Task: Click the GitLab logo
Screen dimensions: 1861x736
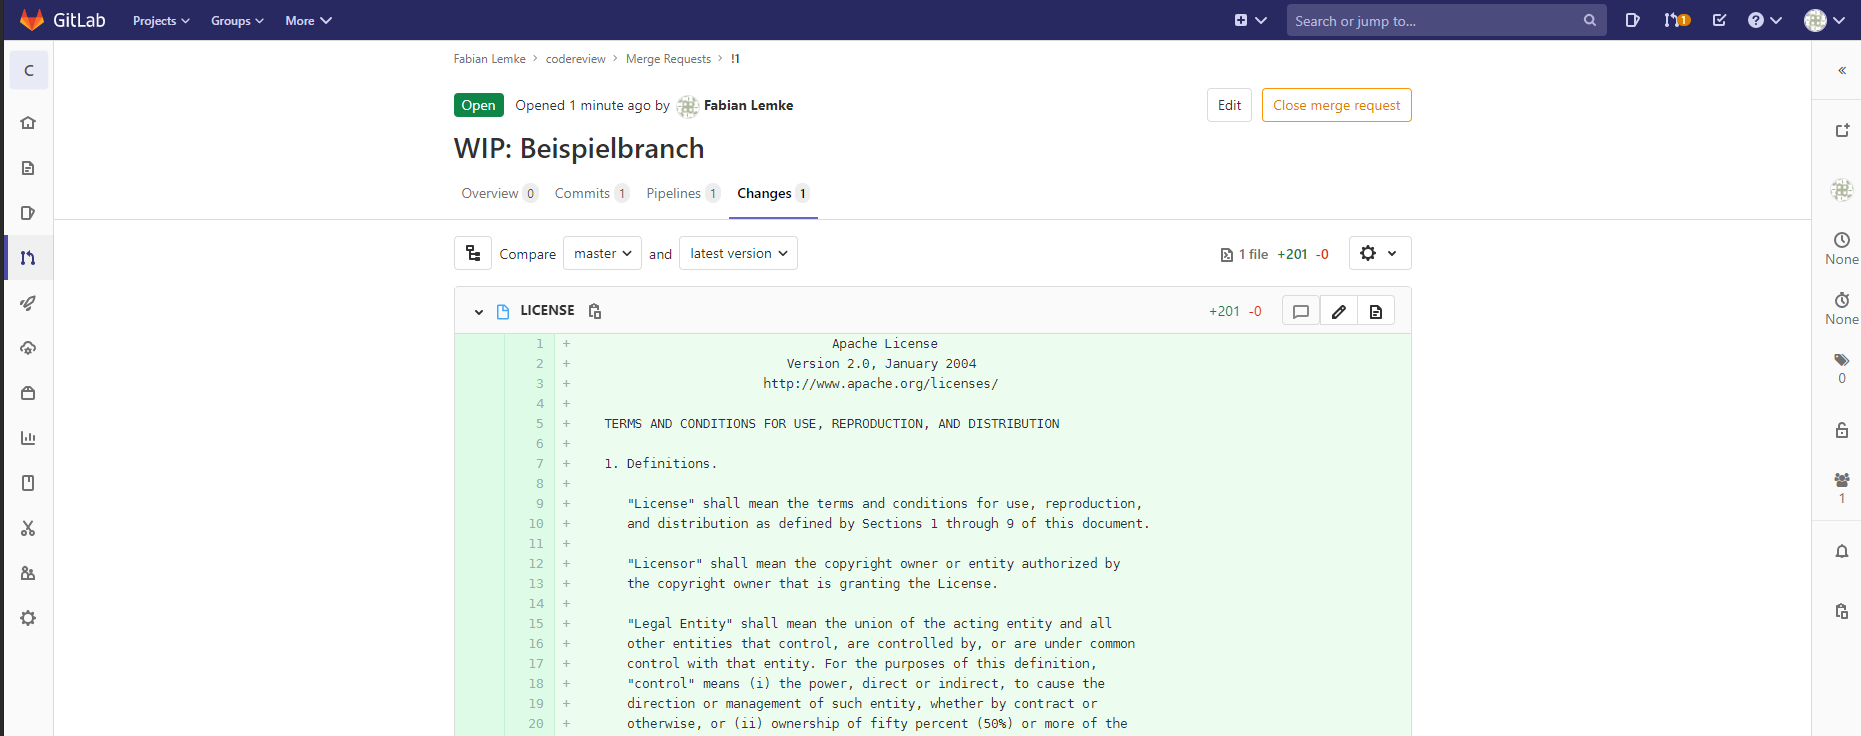Action: 62,20
